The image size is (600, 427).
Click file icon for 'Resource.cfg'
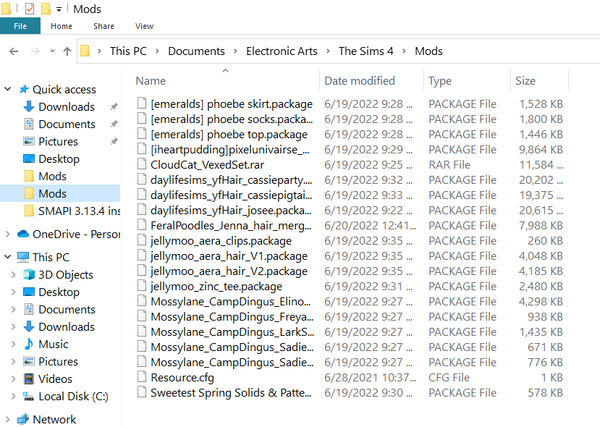pos(142,376)
